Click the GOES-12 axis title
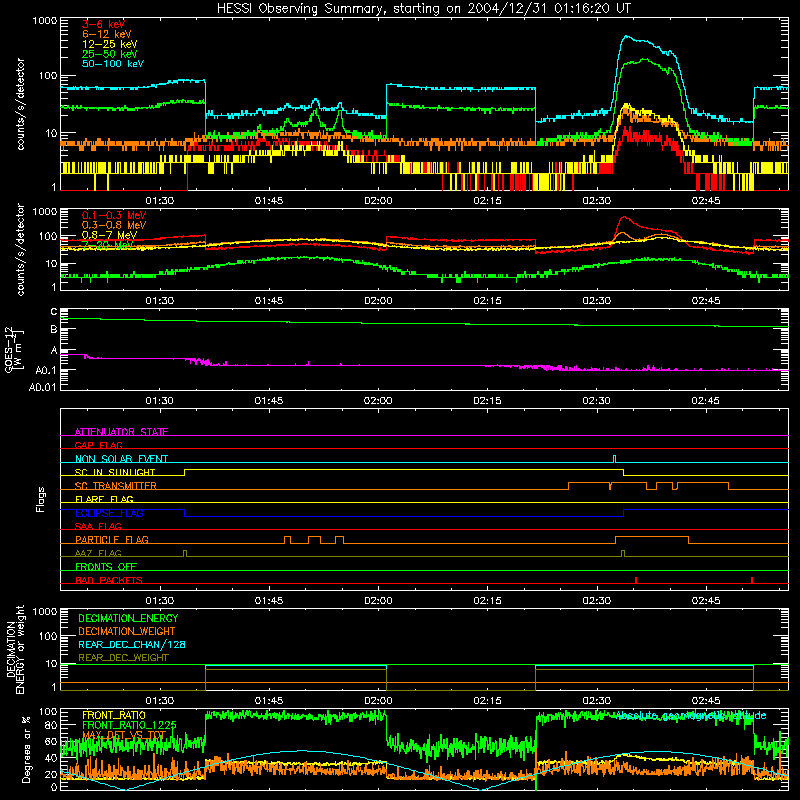 (14, 349)
